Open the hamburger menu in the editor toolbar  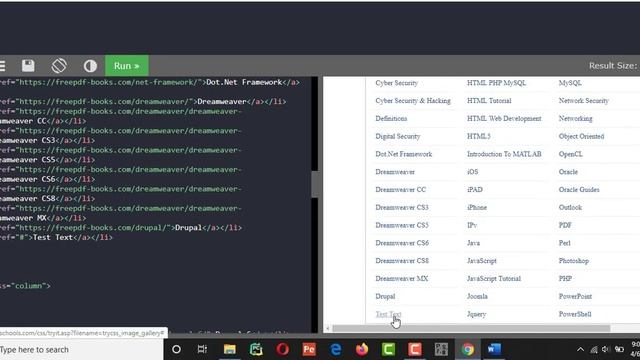pyautogui.click(x=2, y=66)
